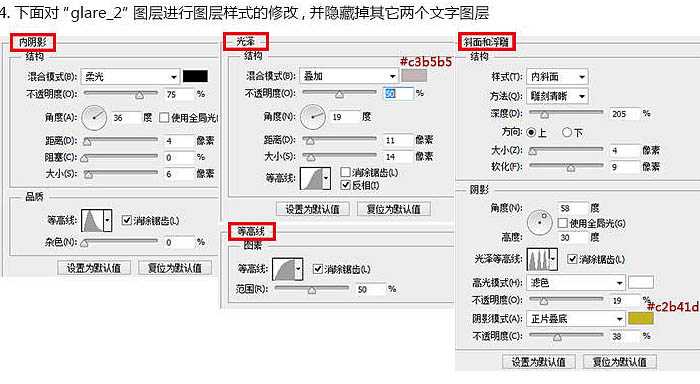Open Satin contour picker arrow

(326, 179)
